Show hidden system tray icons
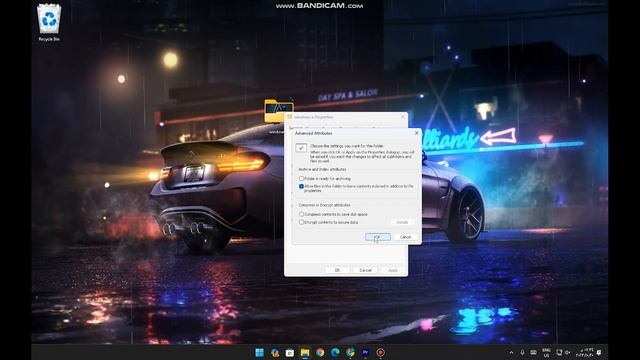Screen dimensions: 640x360 pos(511,352)
